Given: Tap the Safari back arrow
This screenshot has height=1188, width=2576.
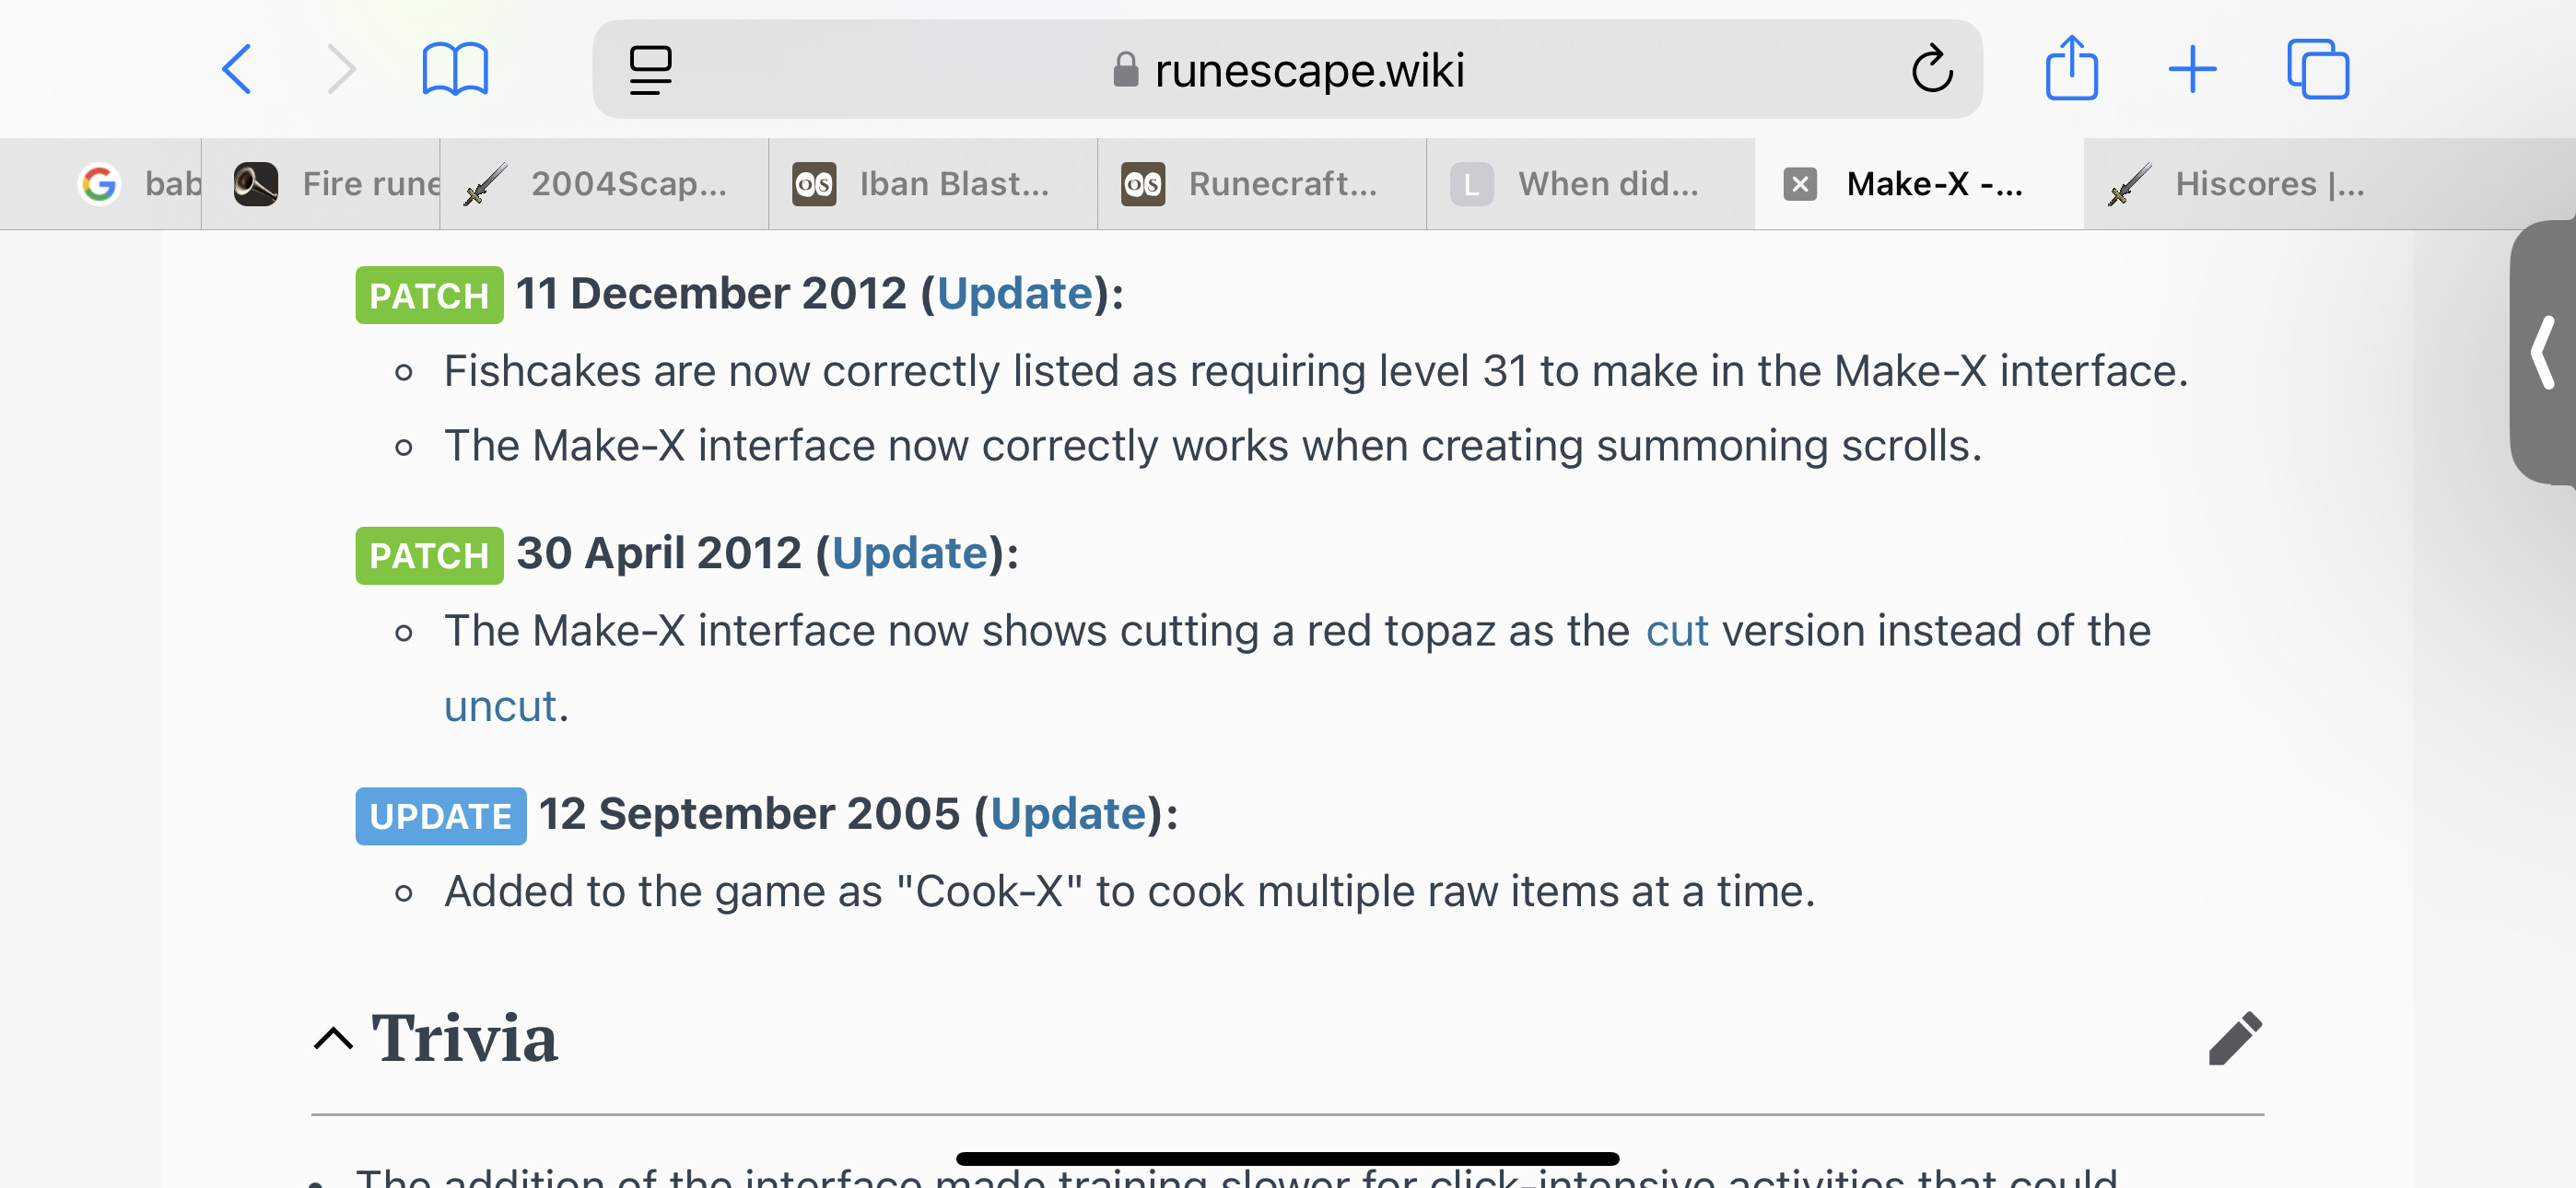Looking at the screenshot, I should pos(236,69).
